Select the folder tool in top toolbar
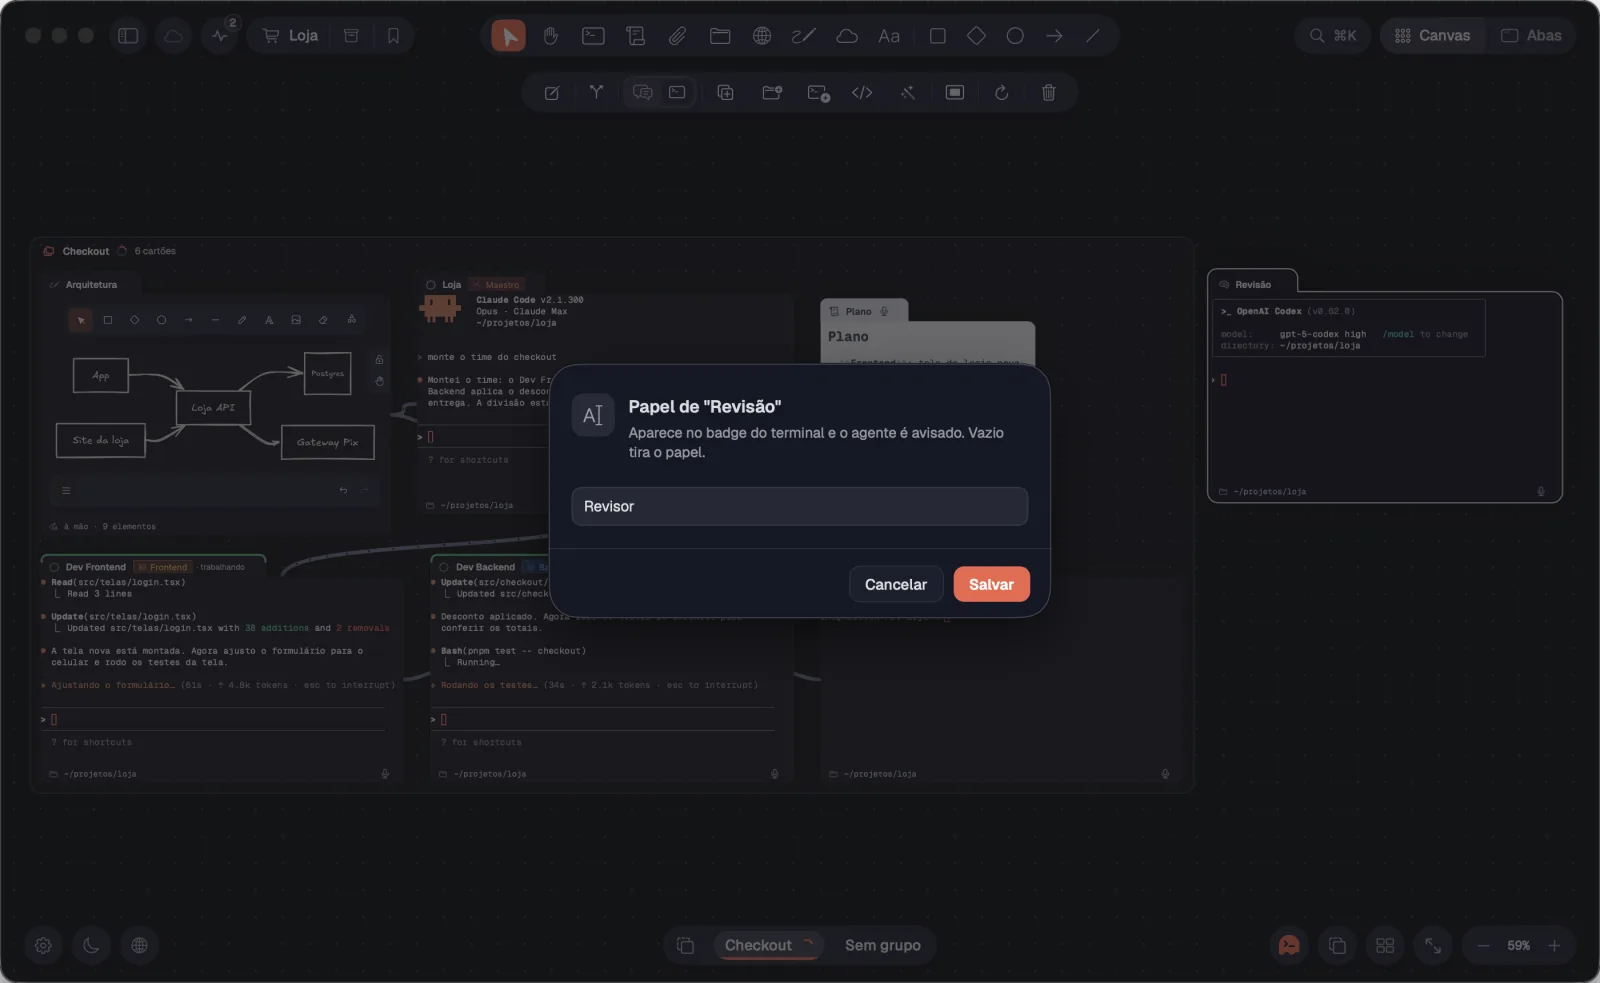Image resolution: width=1600 pixels, height=983 pixels. [x=720, y=36]
